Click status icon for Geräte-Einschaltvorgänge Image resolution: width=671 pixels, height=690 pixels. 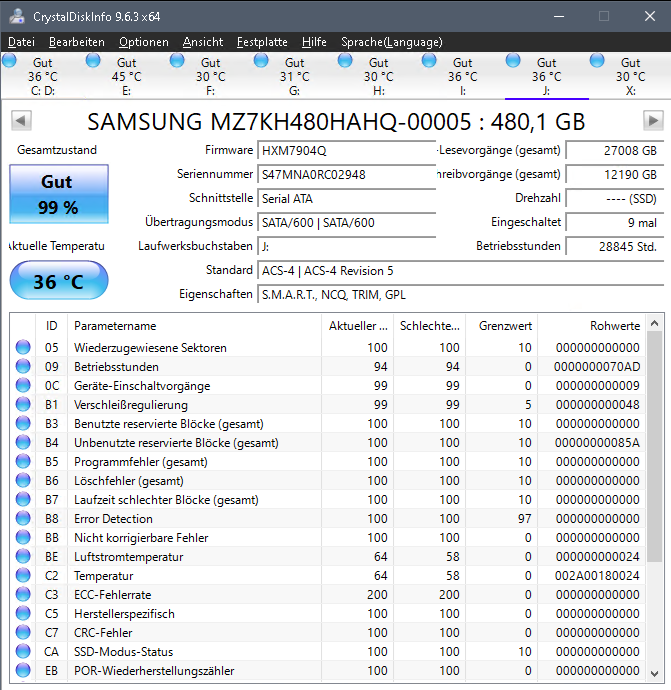23,385
